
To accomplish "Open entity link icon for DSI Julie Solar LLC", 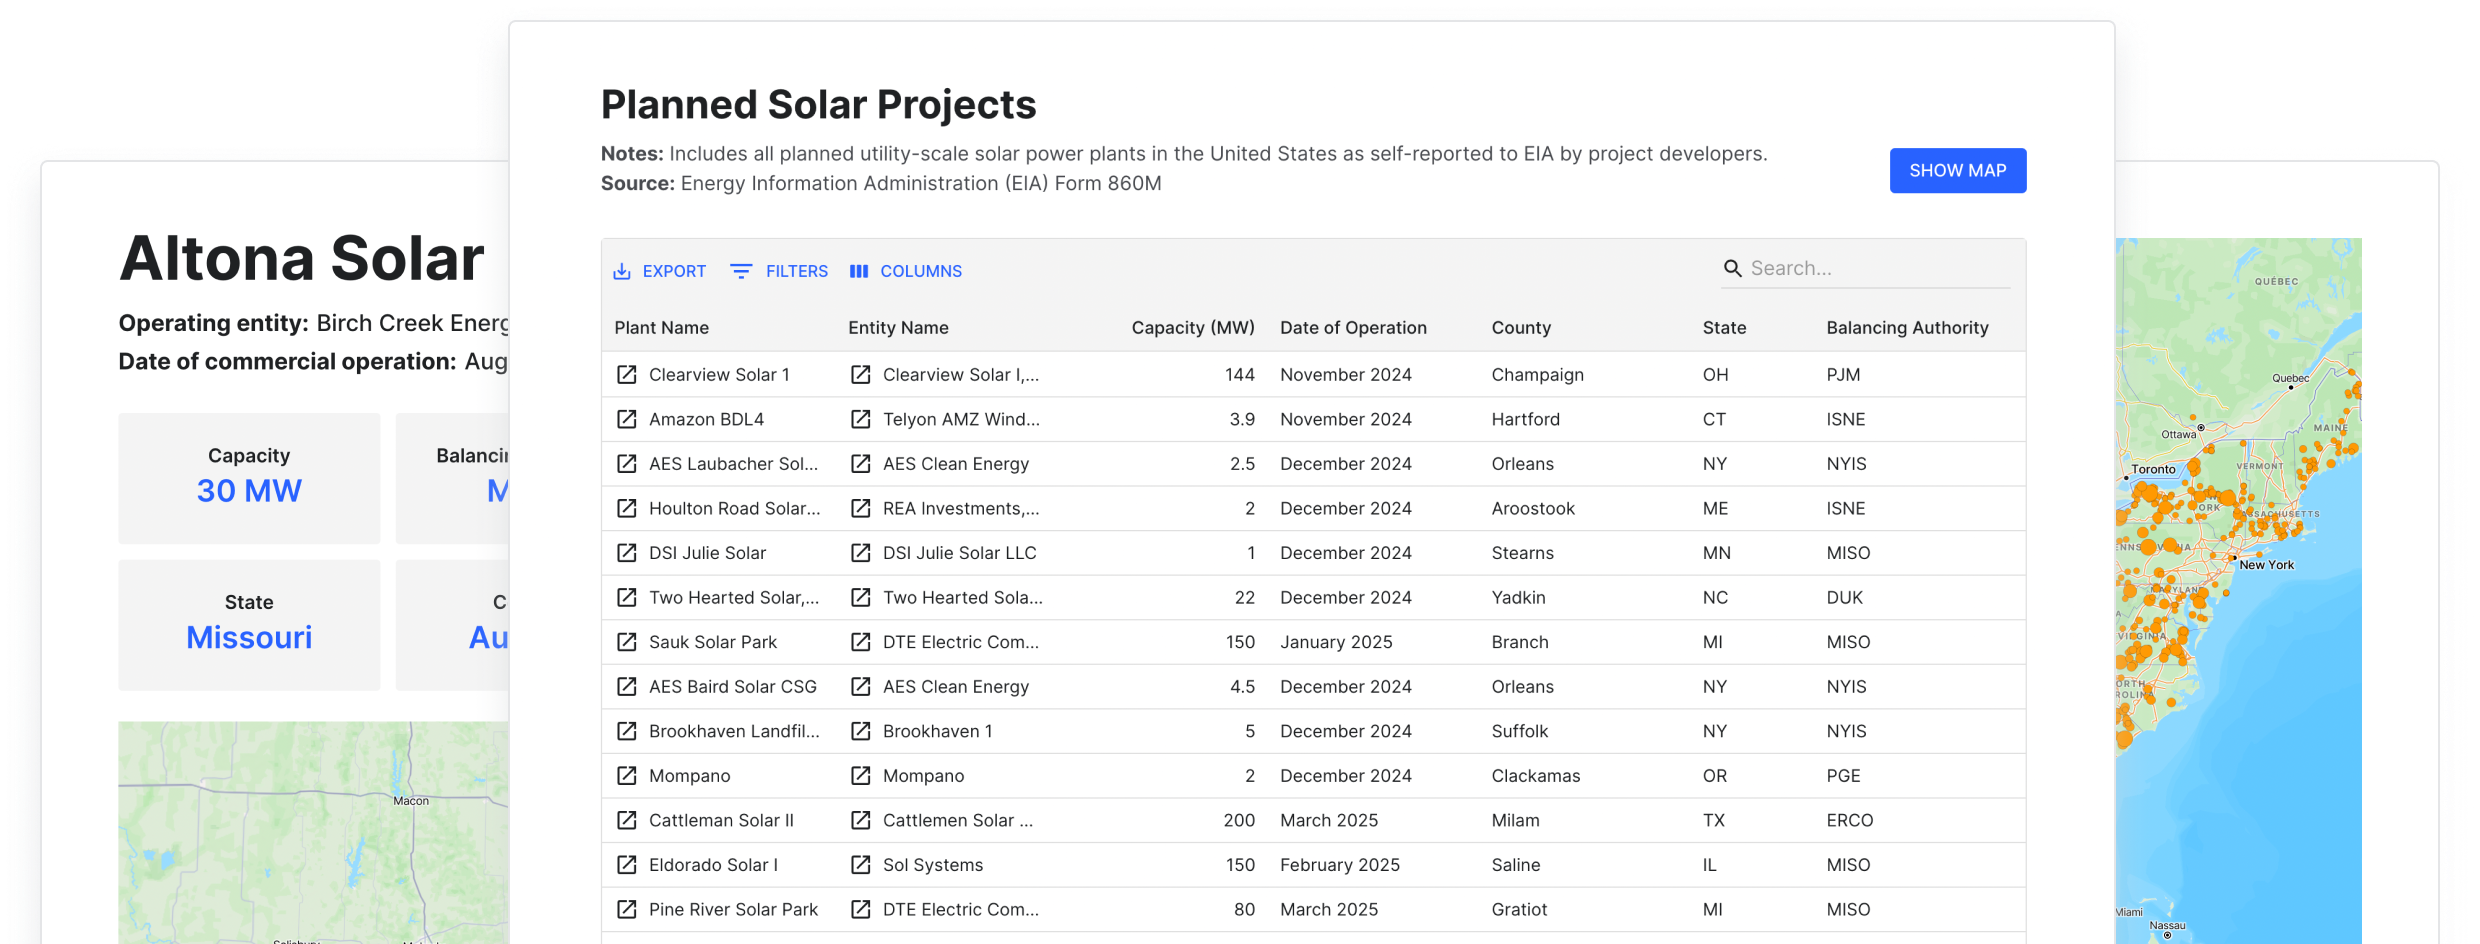I will coord(860,553).
